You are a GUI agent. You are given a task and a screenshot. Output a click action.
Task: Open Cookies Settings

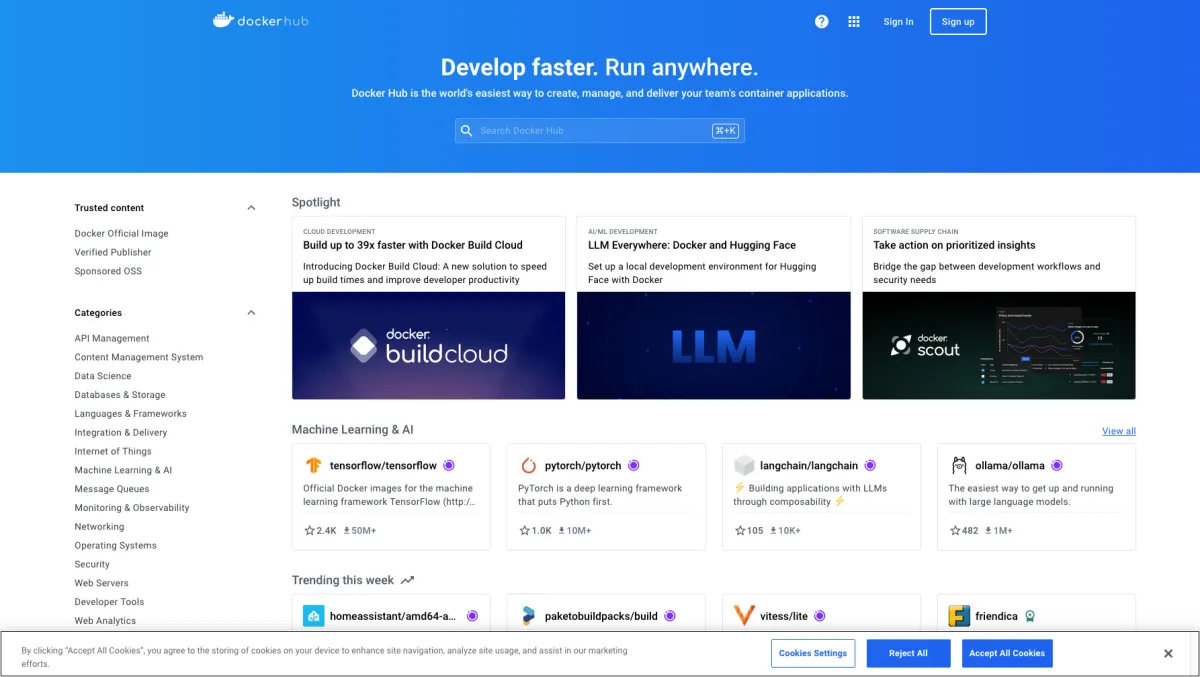tap(813, 654)
